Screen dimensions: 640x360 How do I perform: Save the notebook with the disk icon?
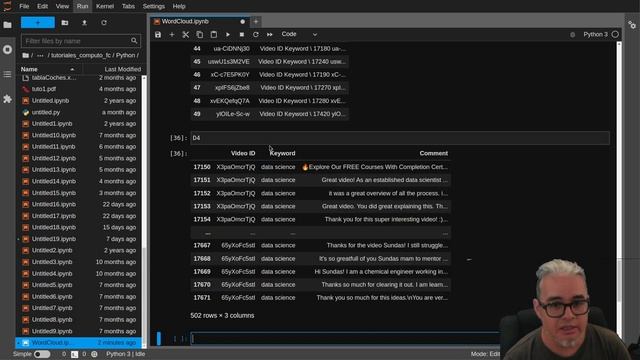(x=158, y=35)
